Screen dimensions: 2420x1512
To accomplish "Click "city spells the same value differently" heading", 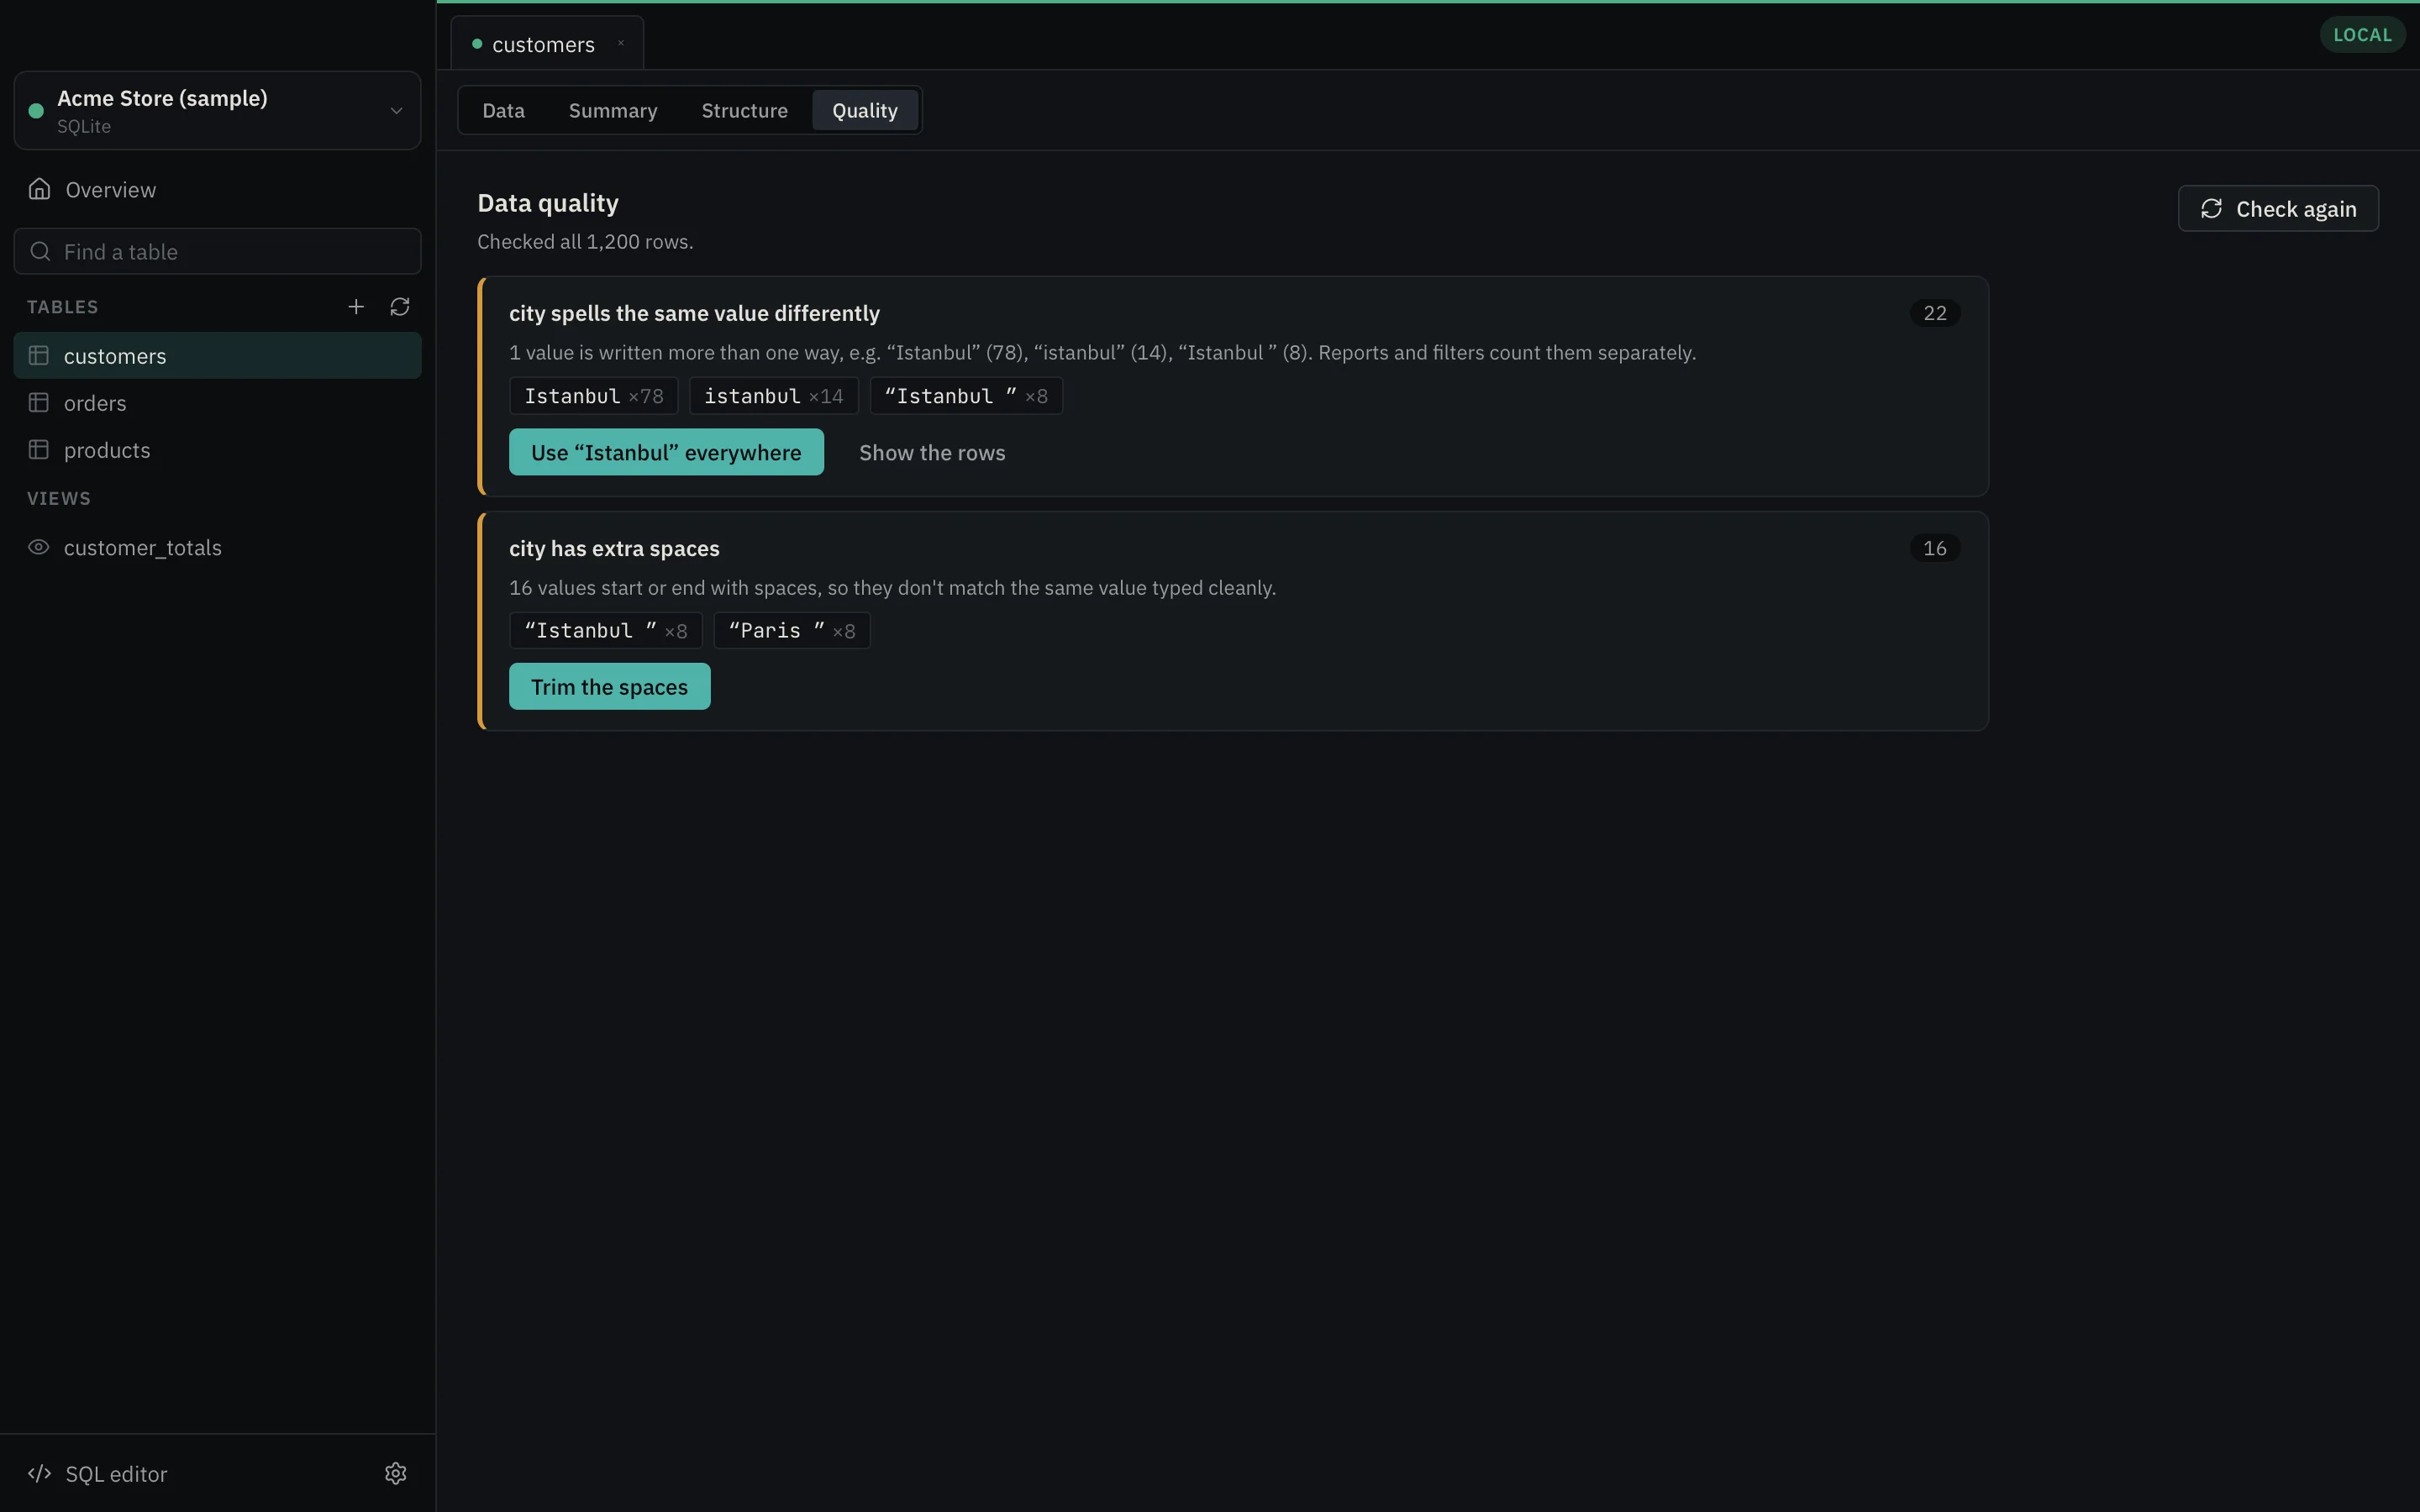I will [x=694, y=313].
